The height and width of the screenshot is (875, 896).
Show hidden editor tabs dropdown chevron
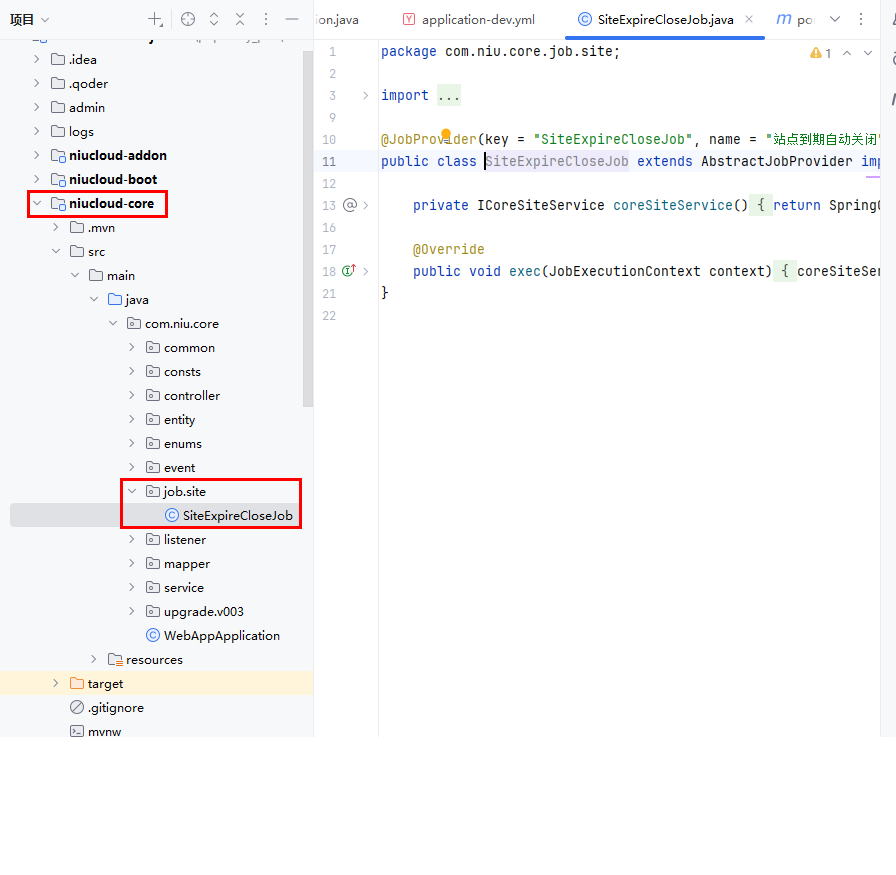[835, 19]
